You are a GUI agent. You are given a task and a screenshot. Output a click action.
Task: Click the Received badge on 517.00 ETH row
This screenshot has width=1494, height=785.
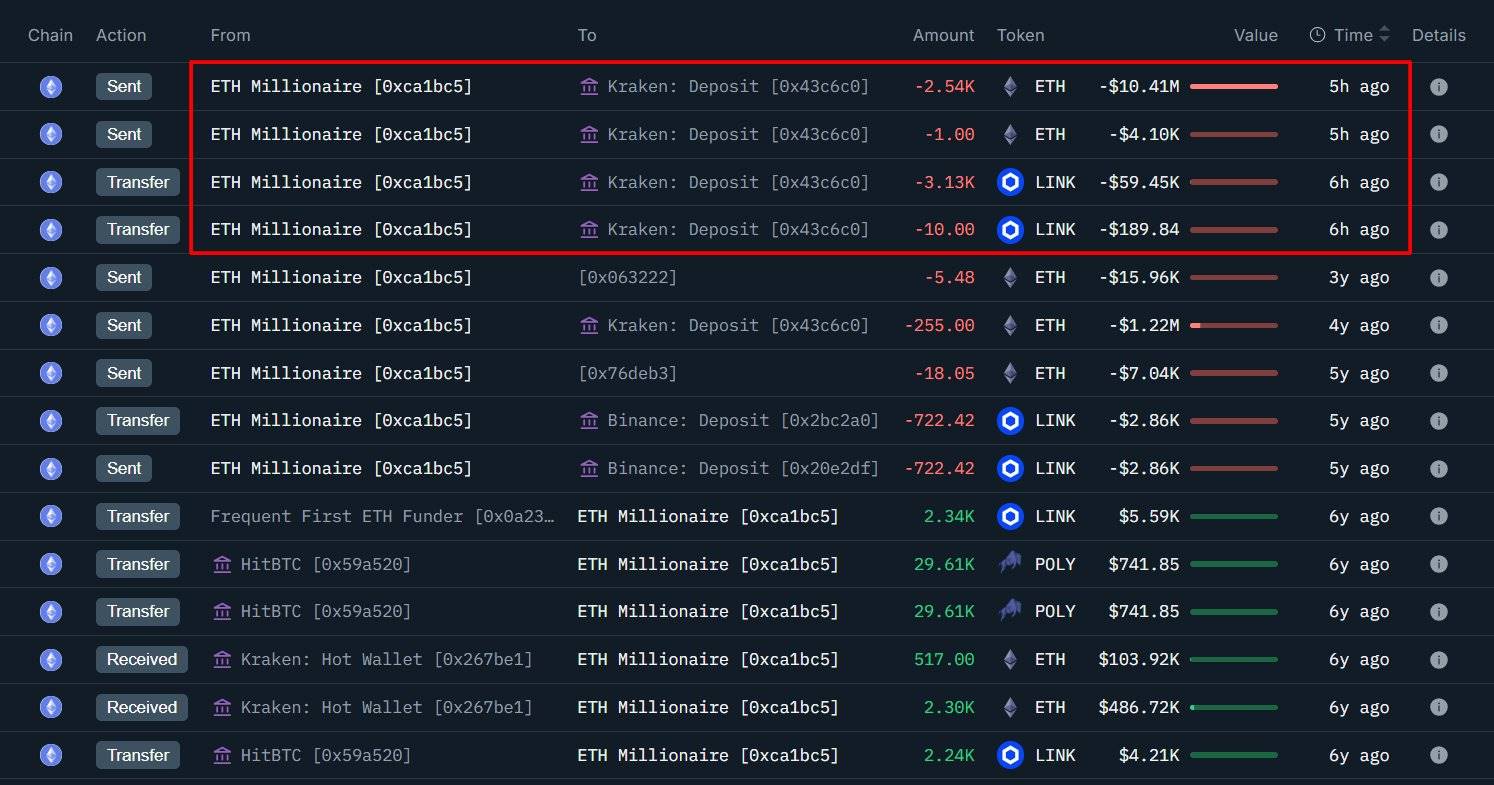[x=141, y=659]
